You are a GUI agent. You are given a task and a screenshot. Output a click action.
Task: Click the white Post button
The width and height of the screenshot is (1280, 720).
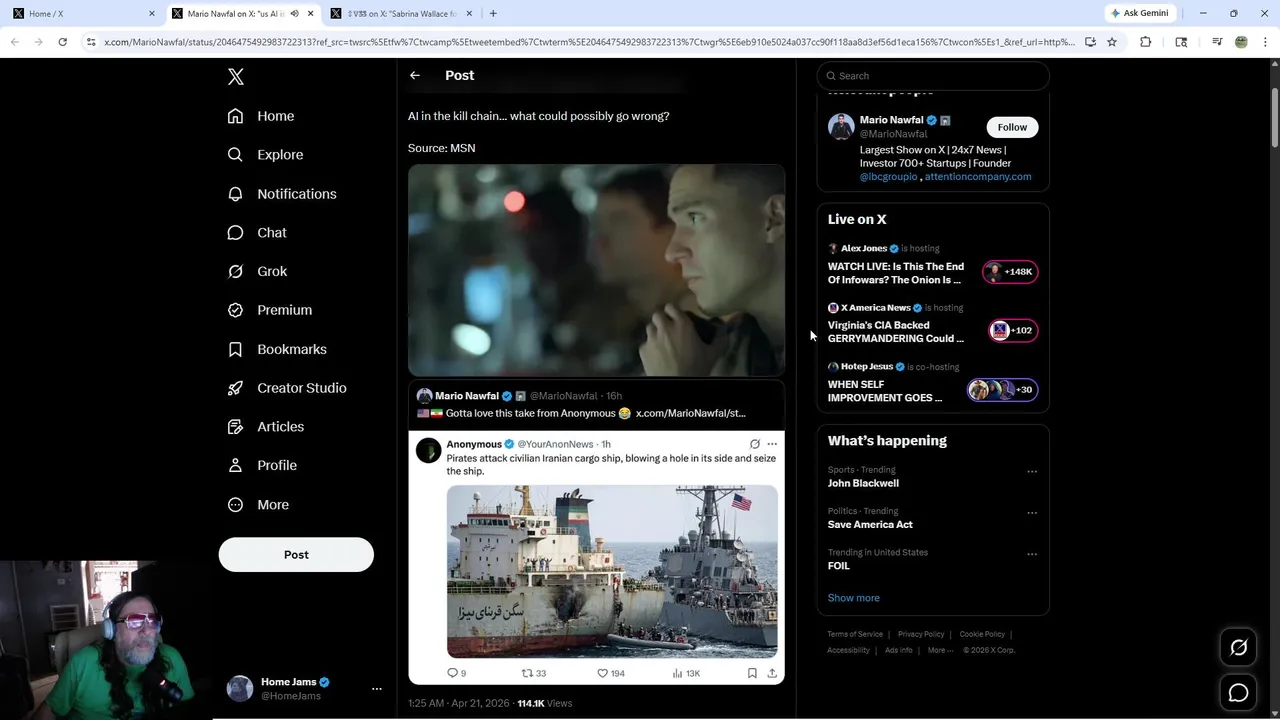[296, 555]
